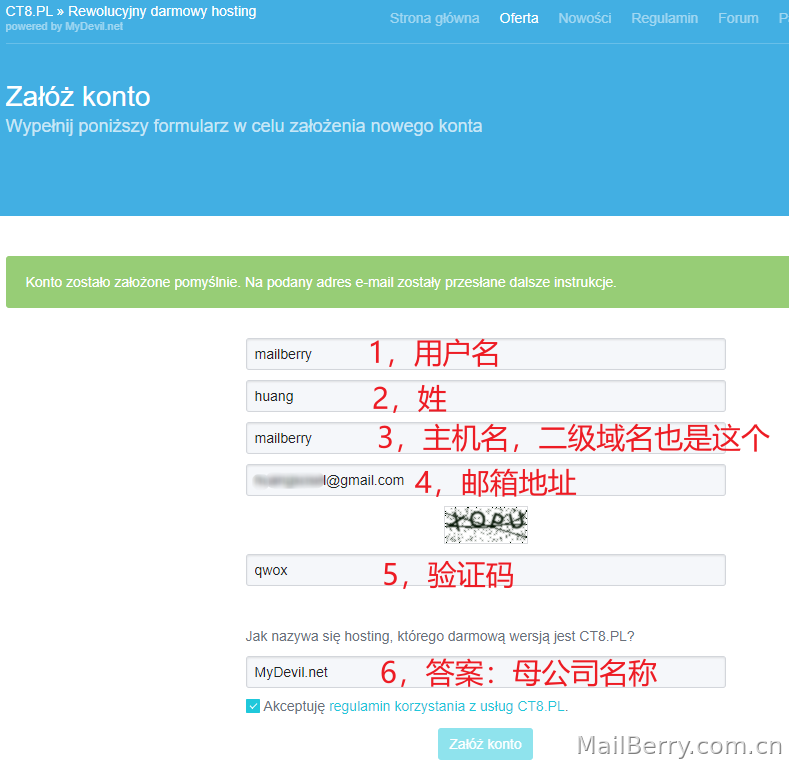Open the Nowości menu item
Viewport: 789px width, 763px height.
585,18
